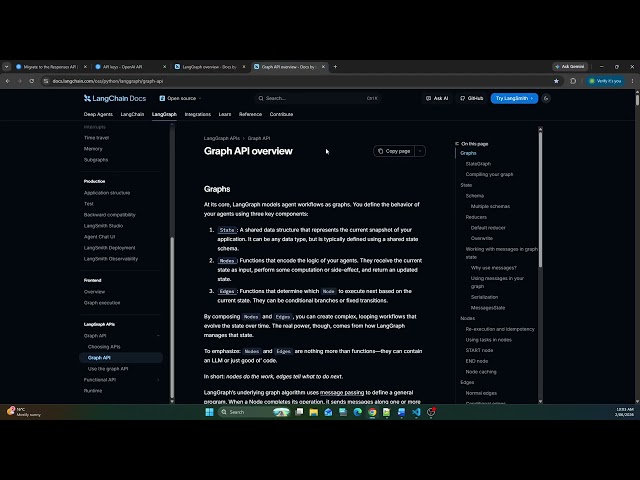640x480 pixels.
Task: Reload the page with the refresh icon
Action: (x=31, y=81)
